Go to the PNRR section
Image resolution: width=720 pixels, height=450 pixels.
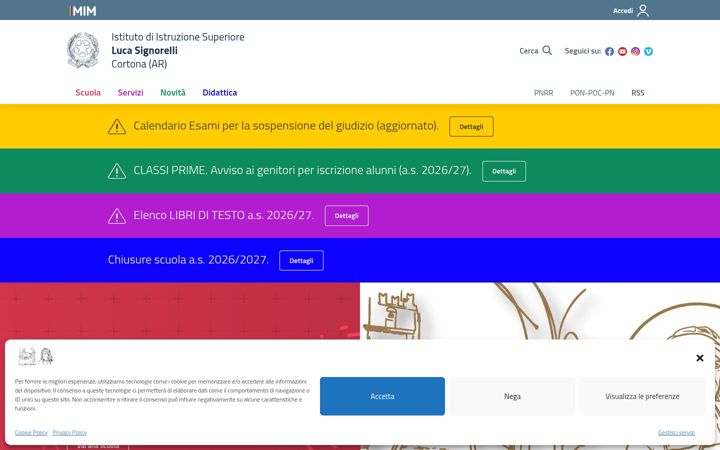(x=543, y=93)
